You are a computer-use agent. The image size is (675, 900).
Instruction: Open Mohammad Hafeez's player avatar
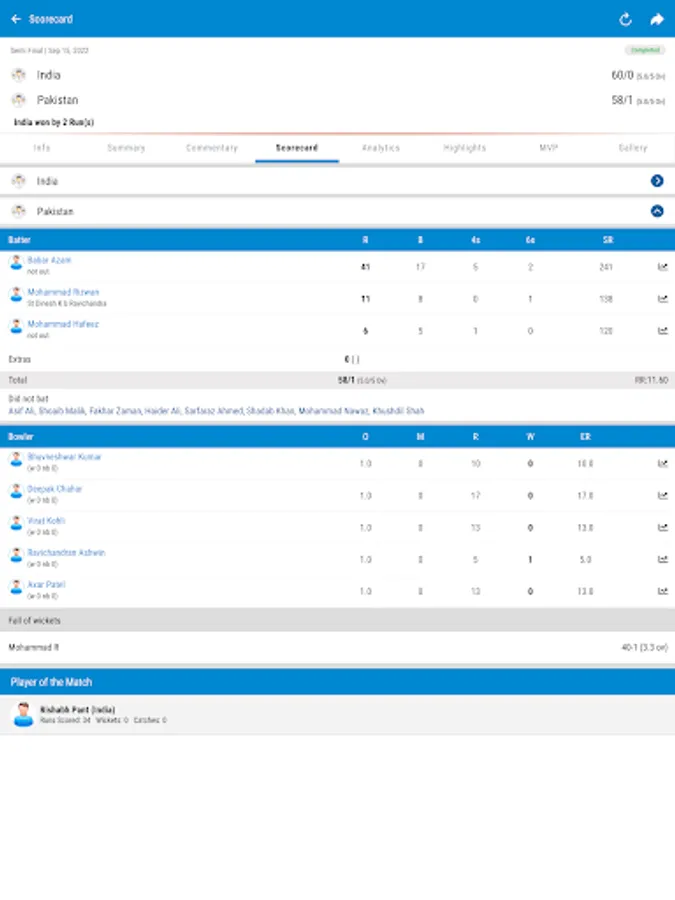16,327
